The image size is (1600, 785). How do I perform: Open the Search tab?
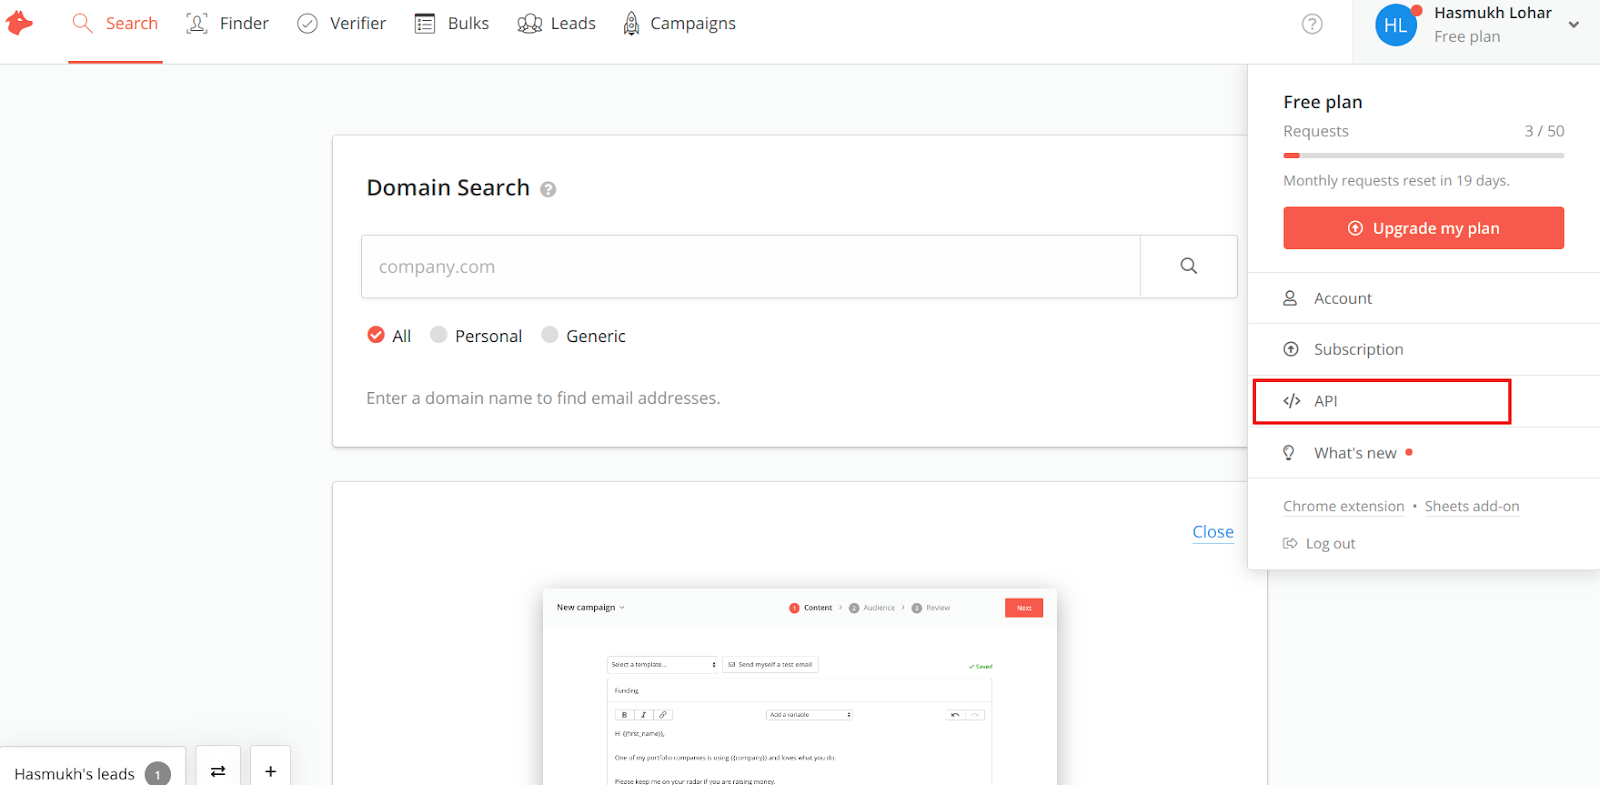coord(115,23)
